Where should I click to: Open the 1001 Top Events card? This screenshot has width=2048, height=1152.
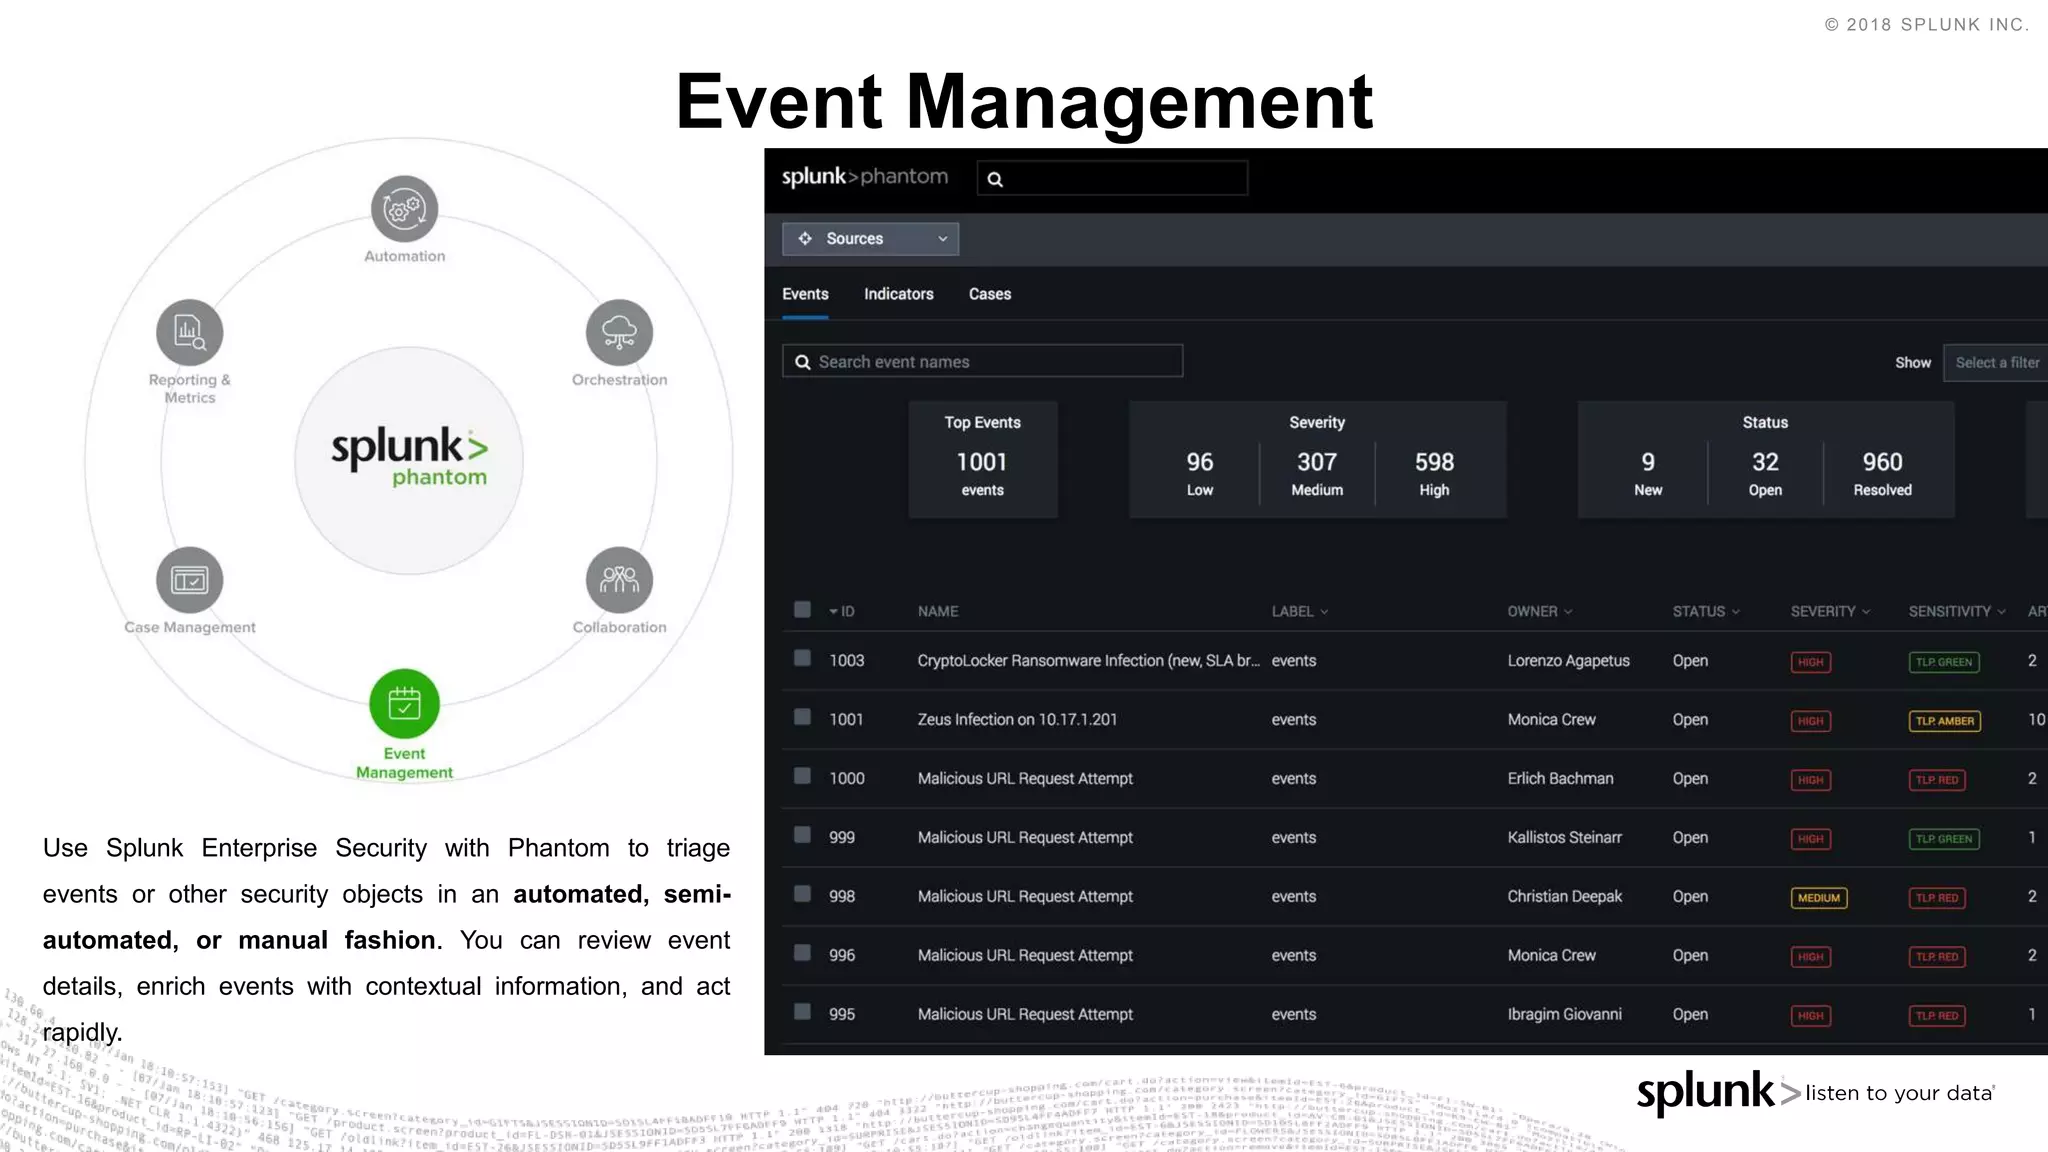pos(982,460)
